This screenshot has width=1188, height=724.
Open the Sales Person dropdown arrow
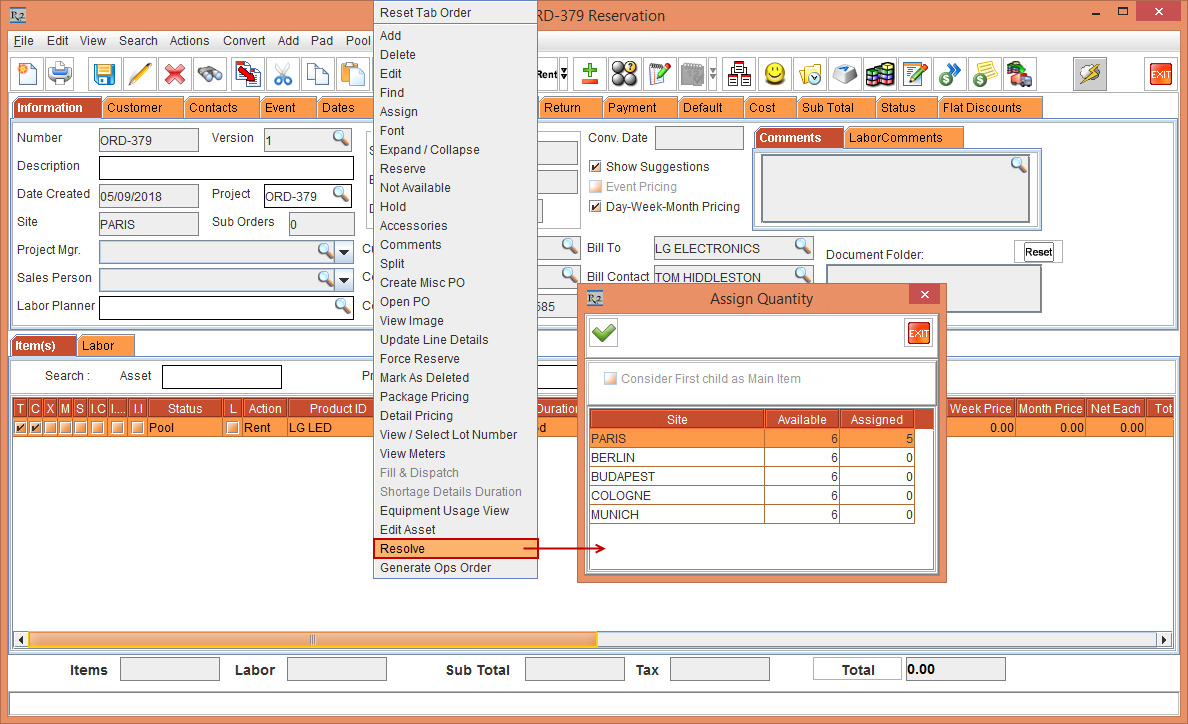[344, 279]
